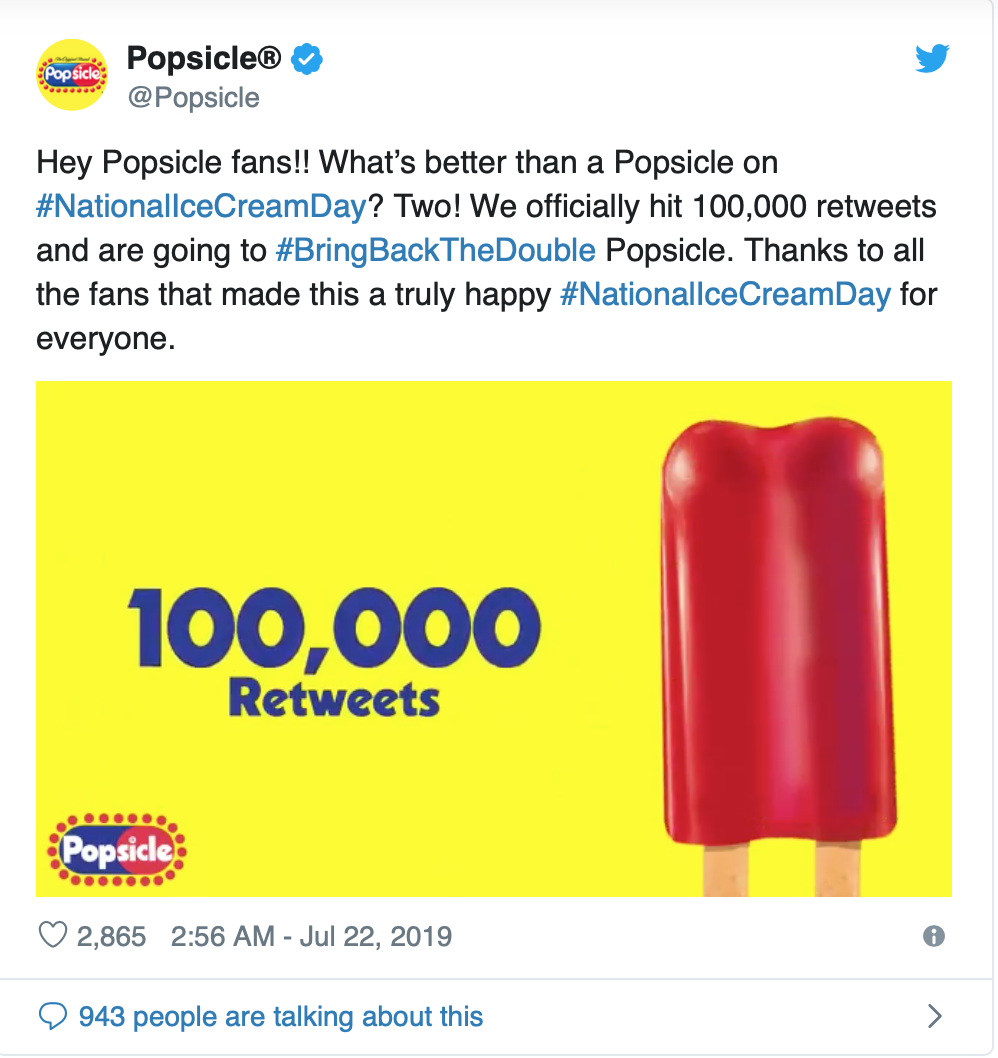Like the tweet with heart icon
The width and height of the screenshot is (998, 1058).
pos(53,935)
